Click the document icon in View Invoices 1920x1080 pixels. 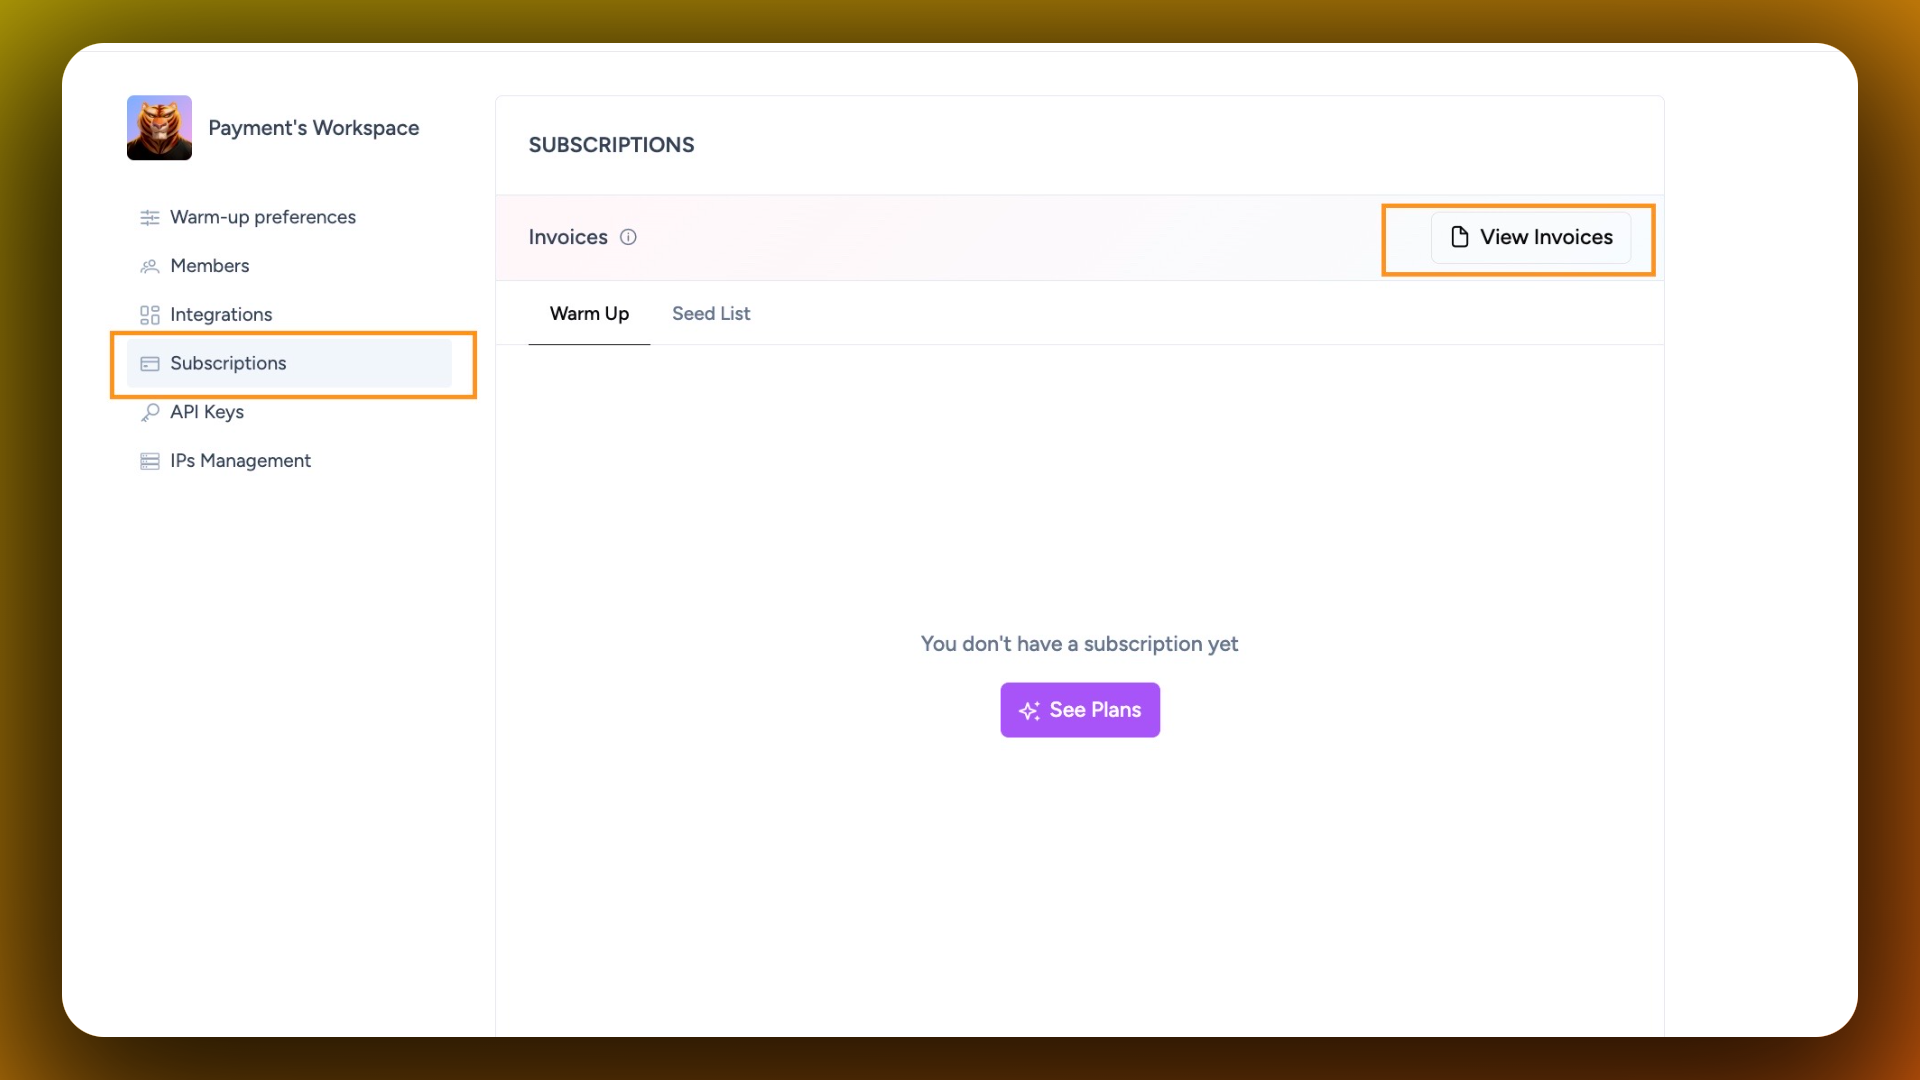click(x=1459, y=237)
